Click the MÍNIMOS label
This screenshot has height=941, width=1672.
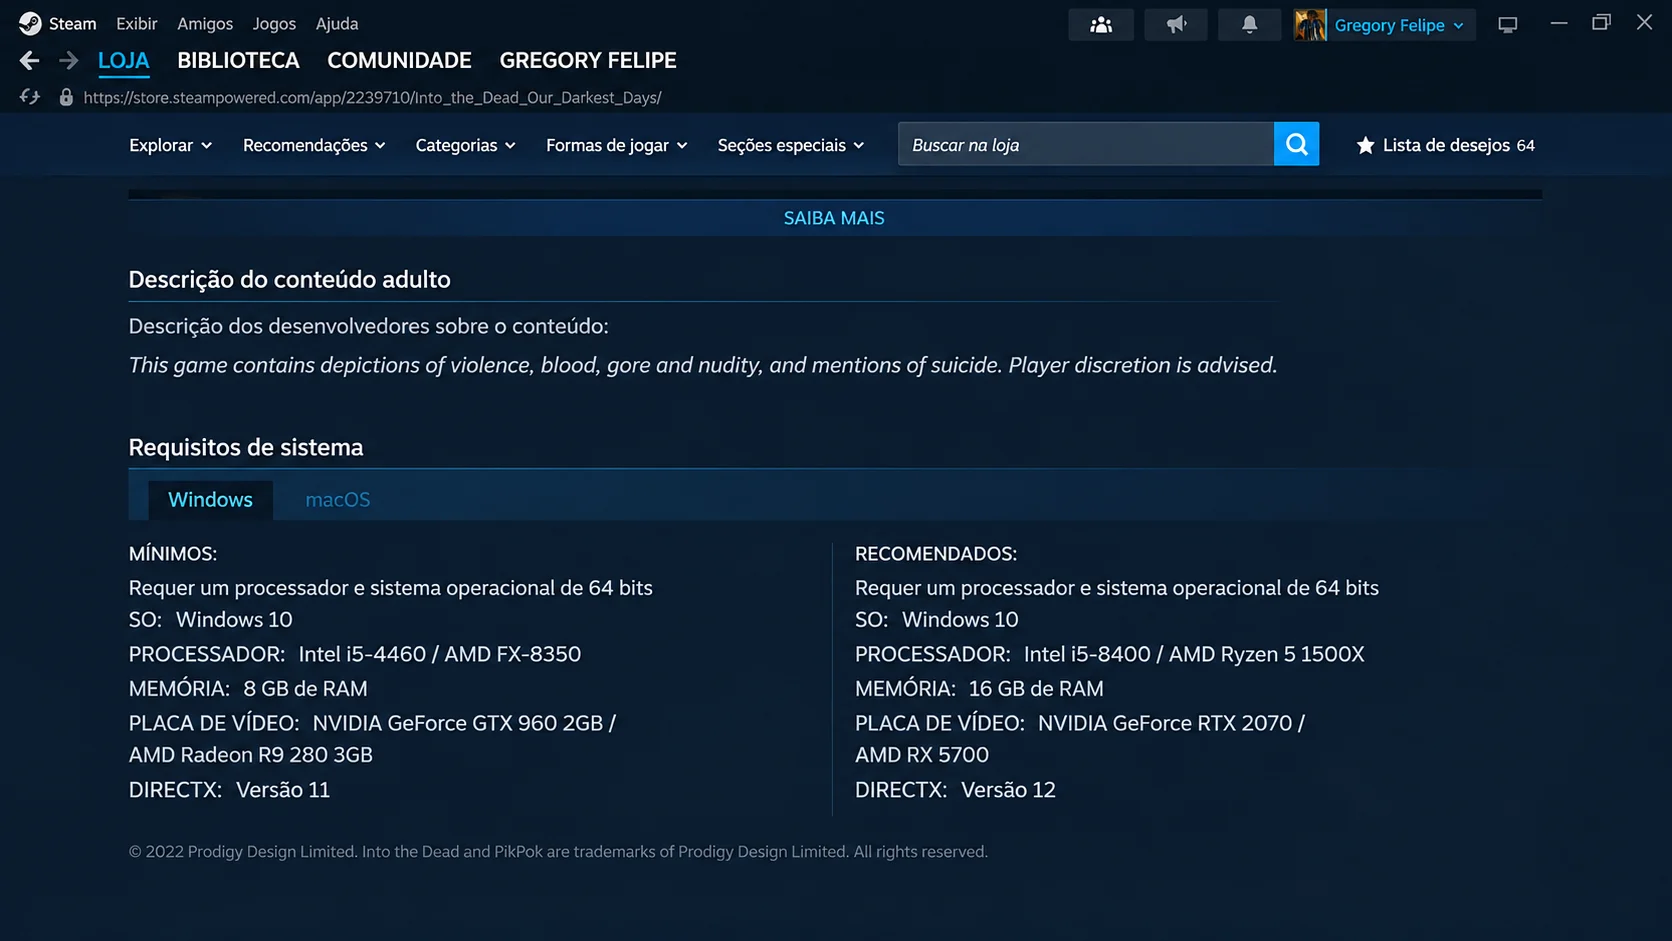(x=173, y=554)
